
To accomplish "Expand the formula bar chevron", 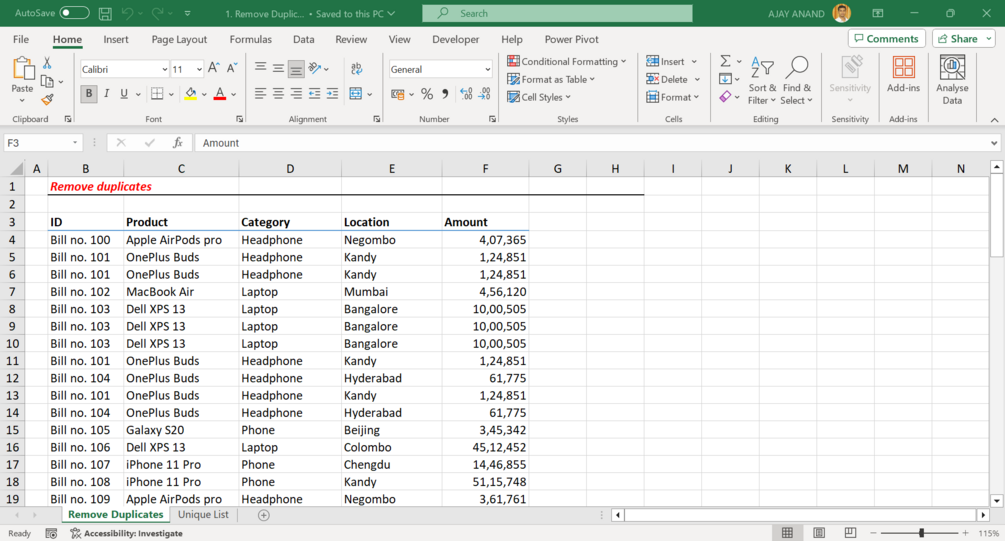I will (993, 143).
